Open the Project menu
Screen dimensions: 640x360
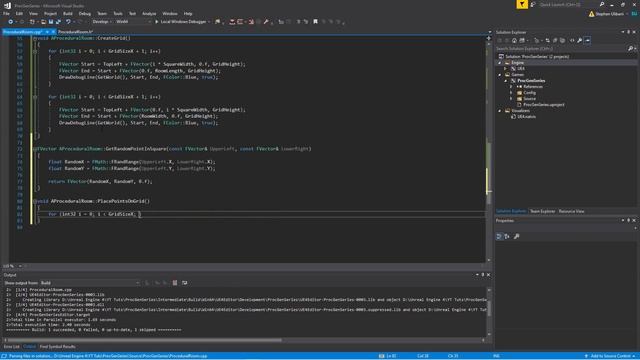[x=50, y=13]
